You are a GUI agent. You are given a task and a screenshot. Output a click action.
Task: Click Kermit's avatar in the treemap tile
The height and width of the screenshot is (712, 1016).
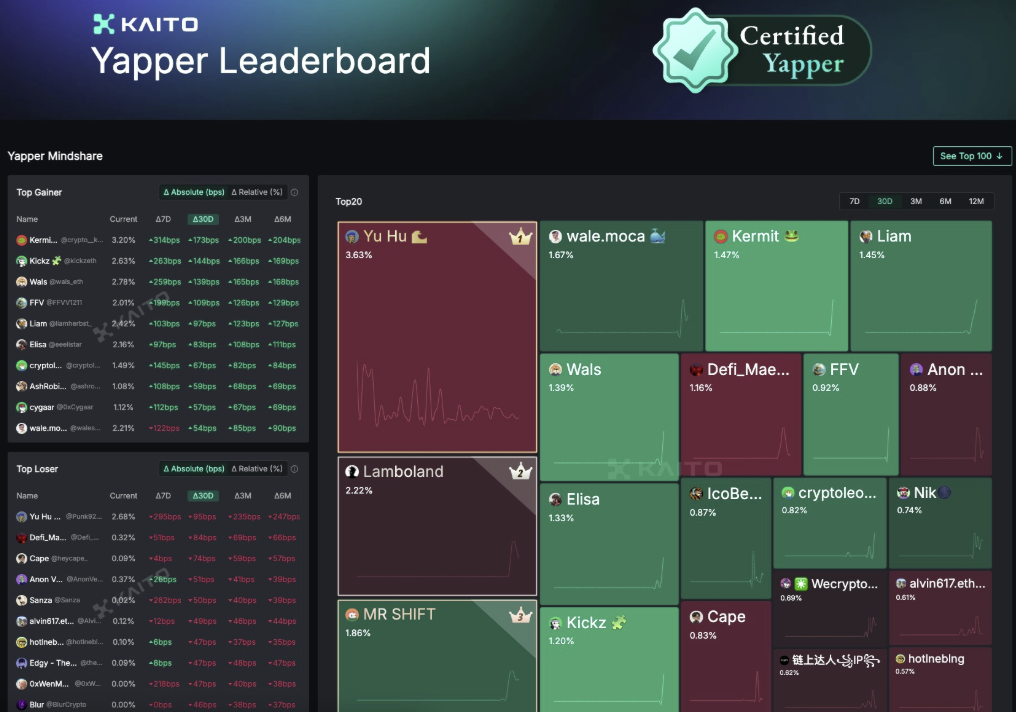(721, 236)
